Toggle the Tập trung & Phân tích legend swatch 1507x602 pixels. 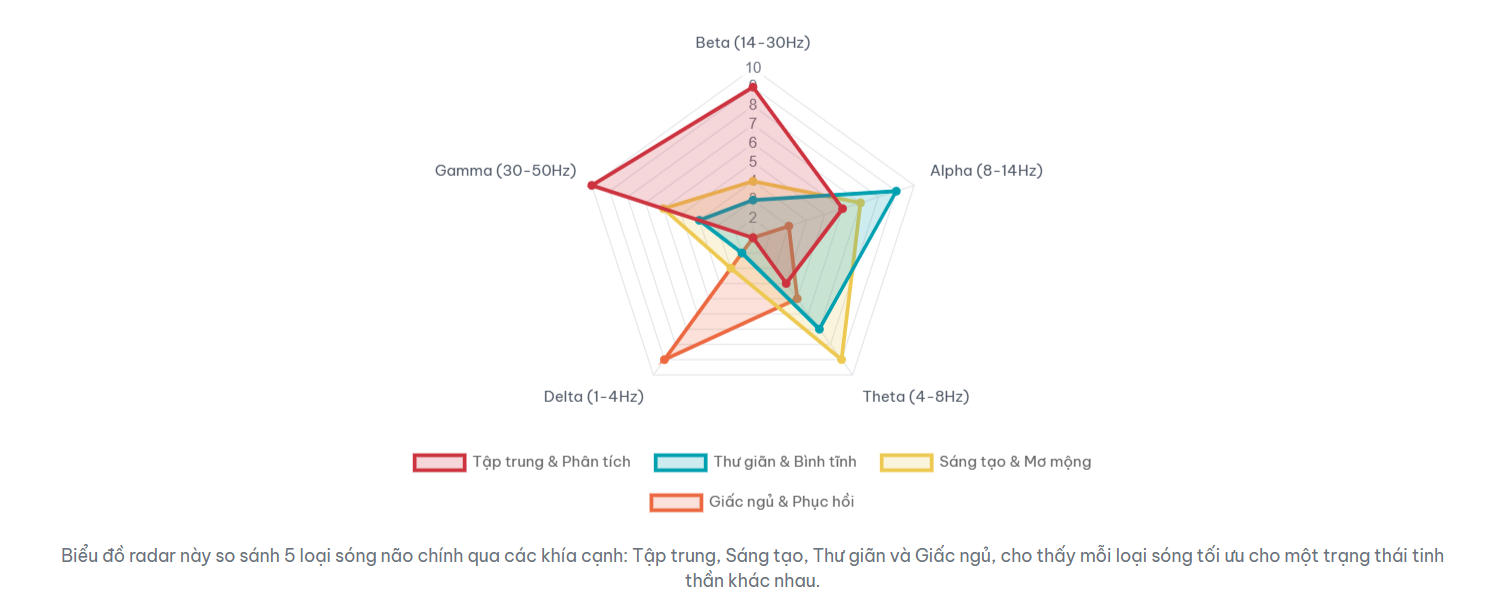(439, 462)
